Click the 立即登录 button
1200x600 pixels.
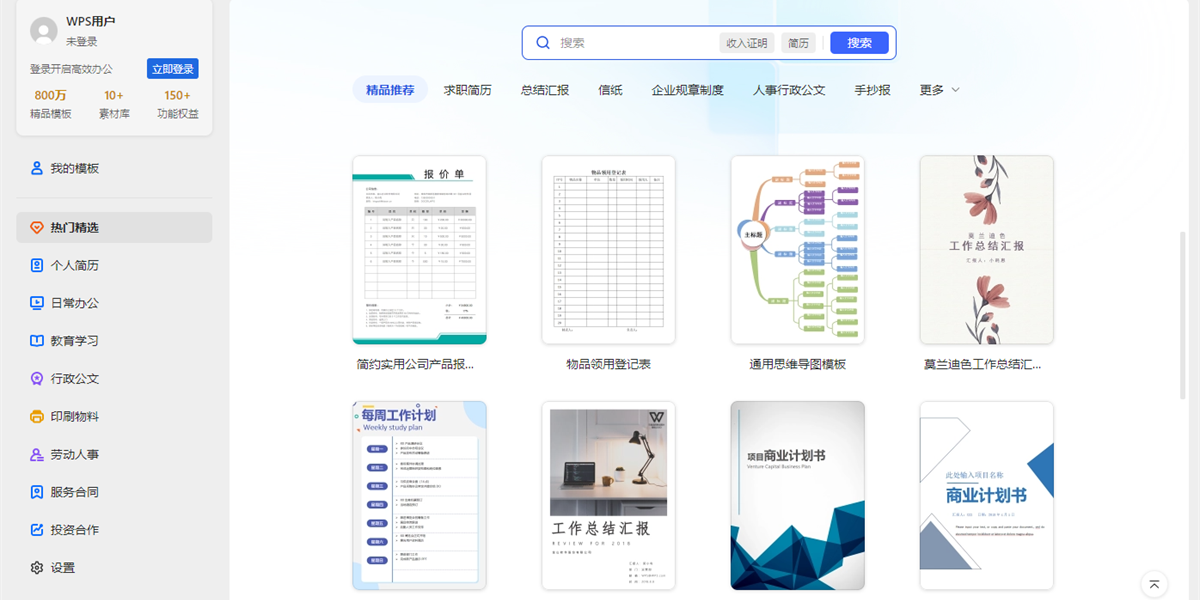pyautogui.click(x=172, y=67)
